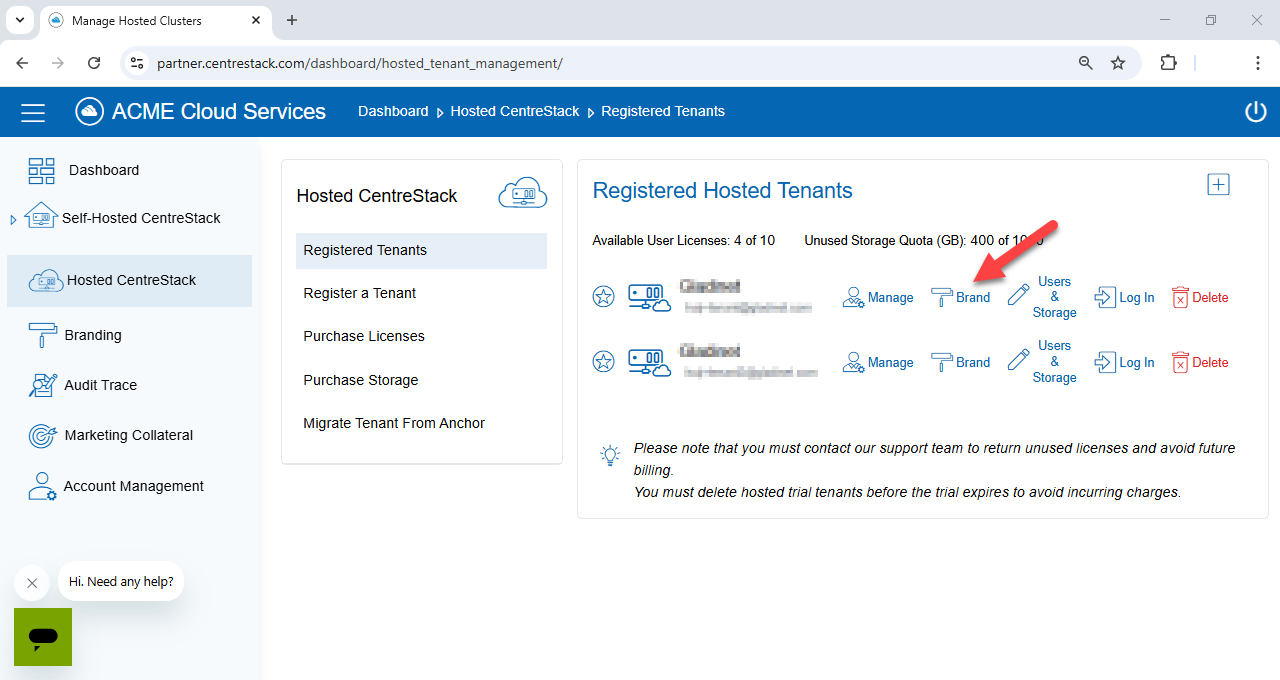Edit Users & Storage for first tenant
The width and height of the screenshot is (1280, 680).
click(x=1042, y=297)
